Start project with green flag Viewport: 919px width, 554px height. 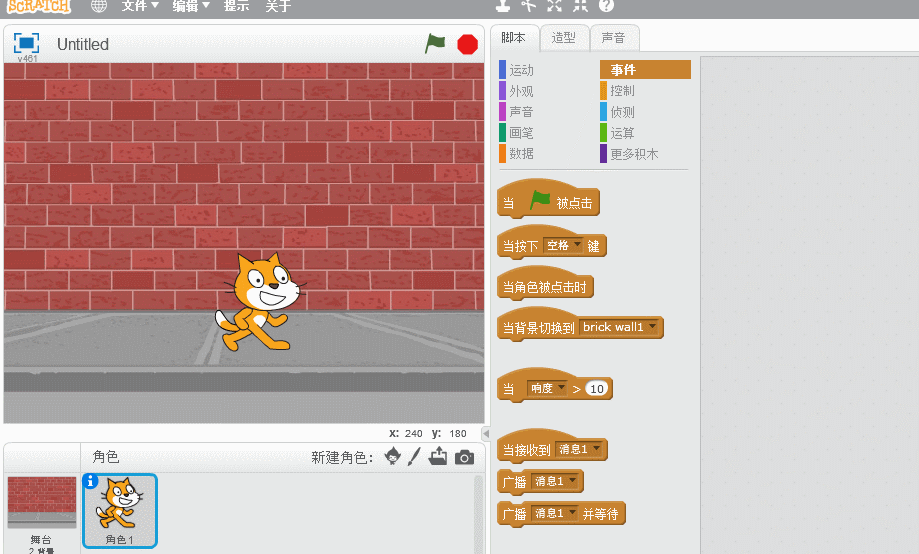coord(435,43)
